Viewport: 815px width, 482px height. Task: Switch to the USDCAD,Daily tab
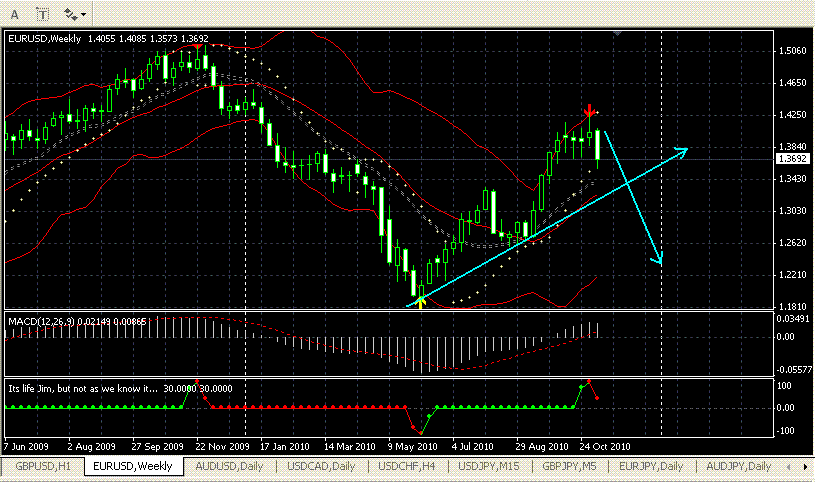click(x=321, y=466)
